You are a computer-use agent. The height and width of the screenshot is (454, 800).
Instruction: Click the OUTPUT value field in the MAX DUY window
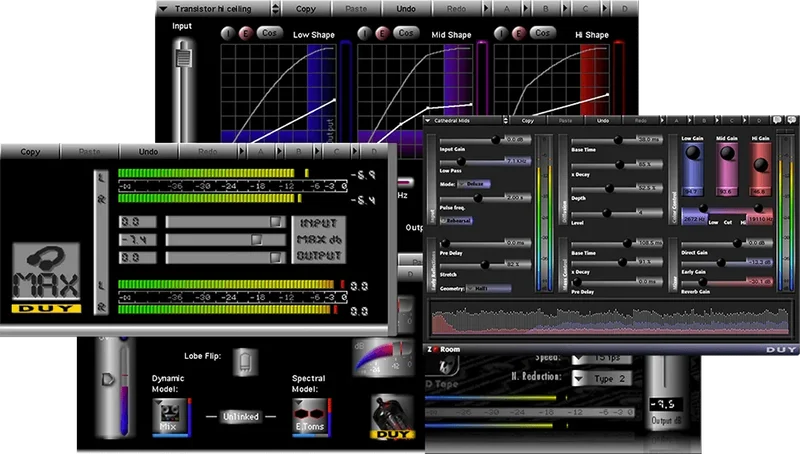(138, 258)
